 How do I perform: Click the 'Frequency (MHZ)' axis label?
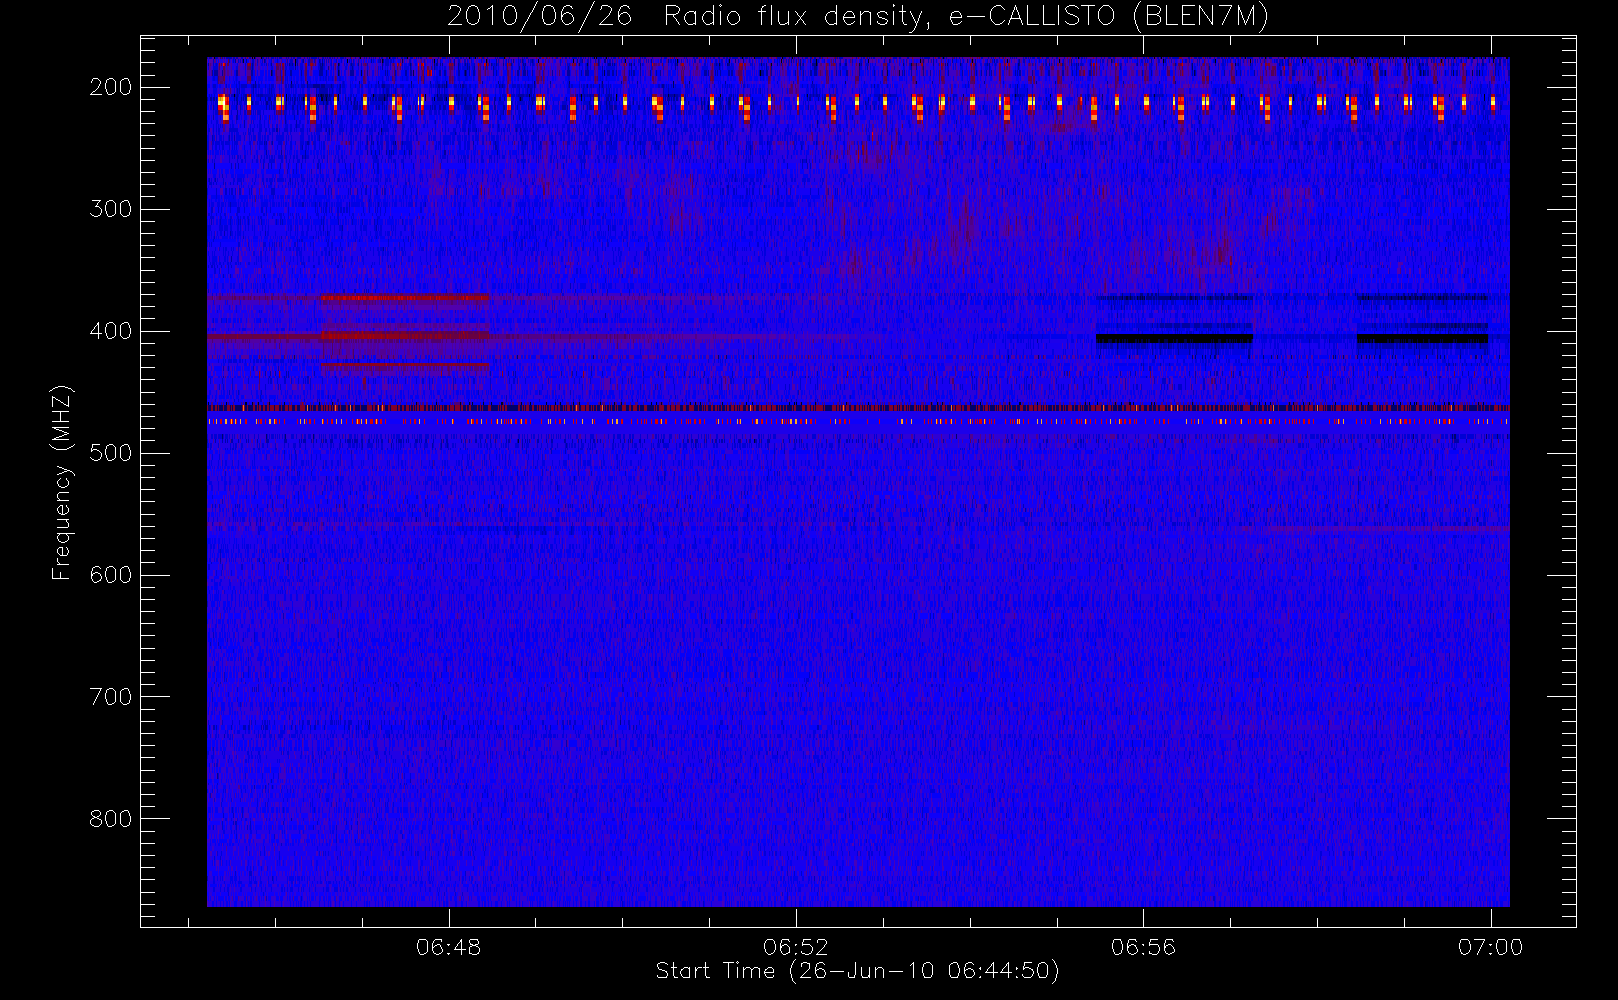tap(62, 482)
